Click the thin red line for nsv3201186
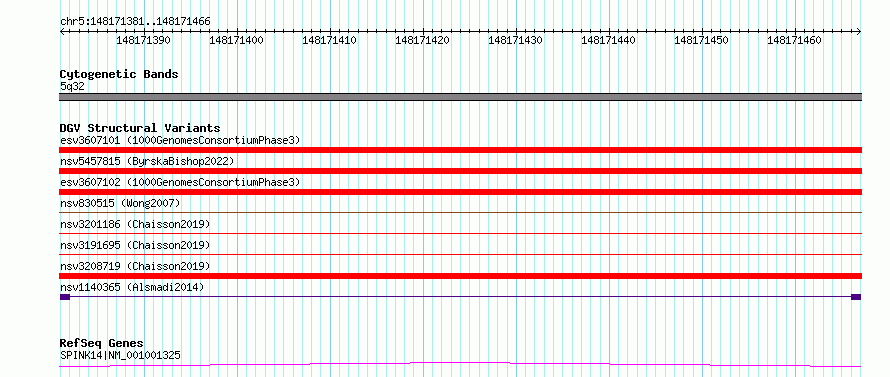 [x=460, y=233]
